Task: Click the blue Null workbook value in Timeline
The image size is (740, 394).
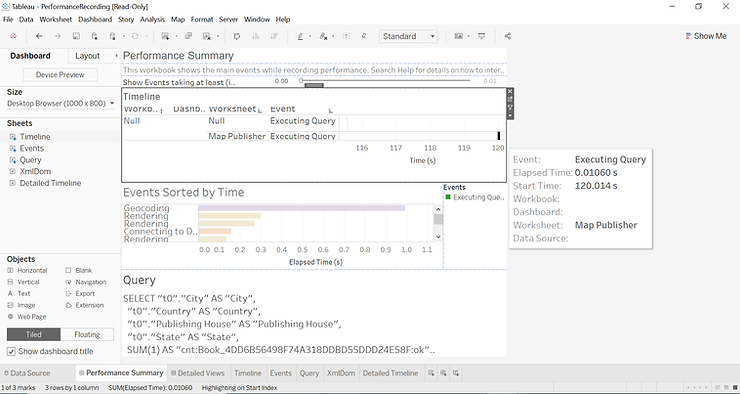Action: [132, 121]
